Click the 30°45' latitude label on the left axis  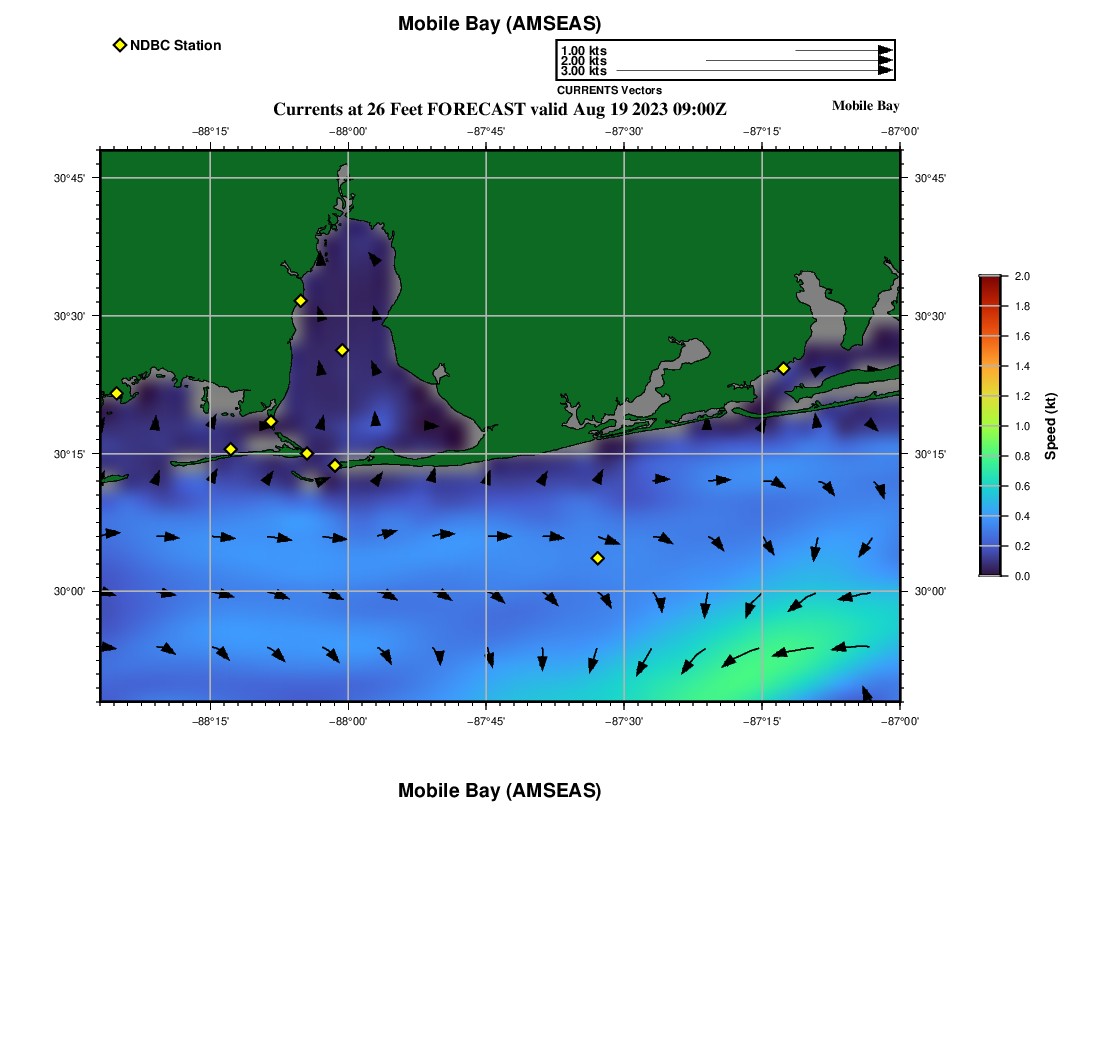tap(69, 178)
